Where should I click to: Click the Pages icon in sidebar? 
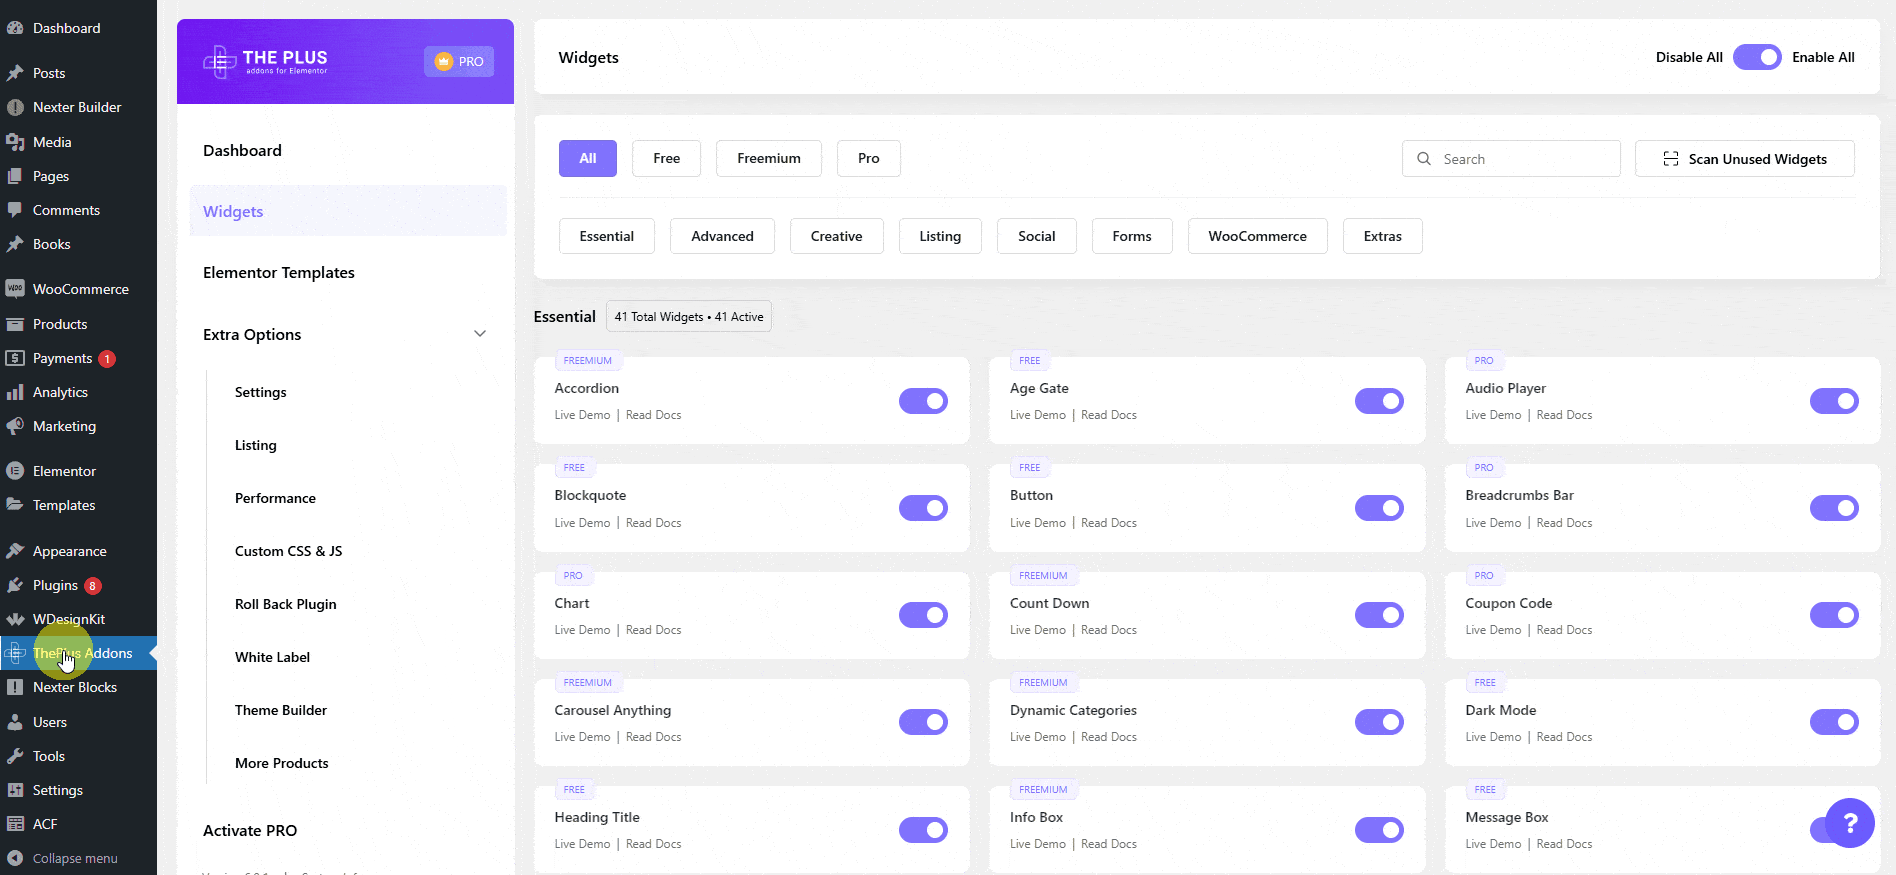coord(15,176)
